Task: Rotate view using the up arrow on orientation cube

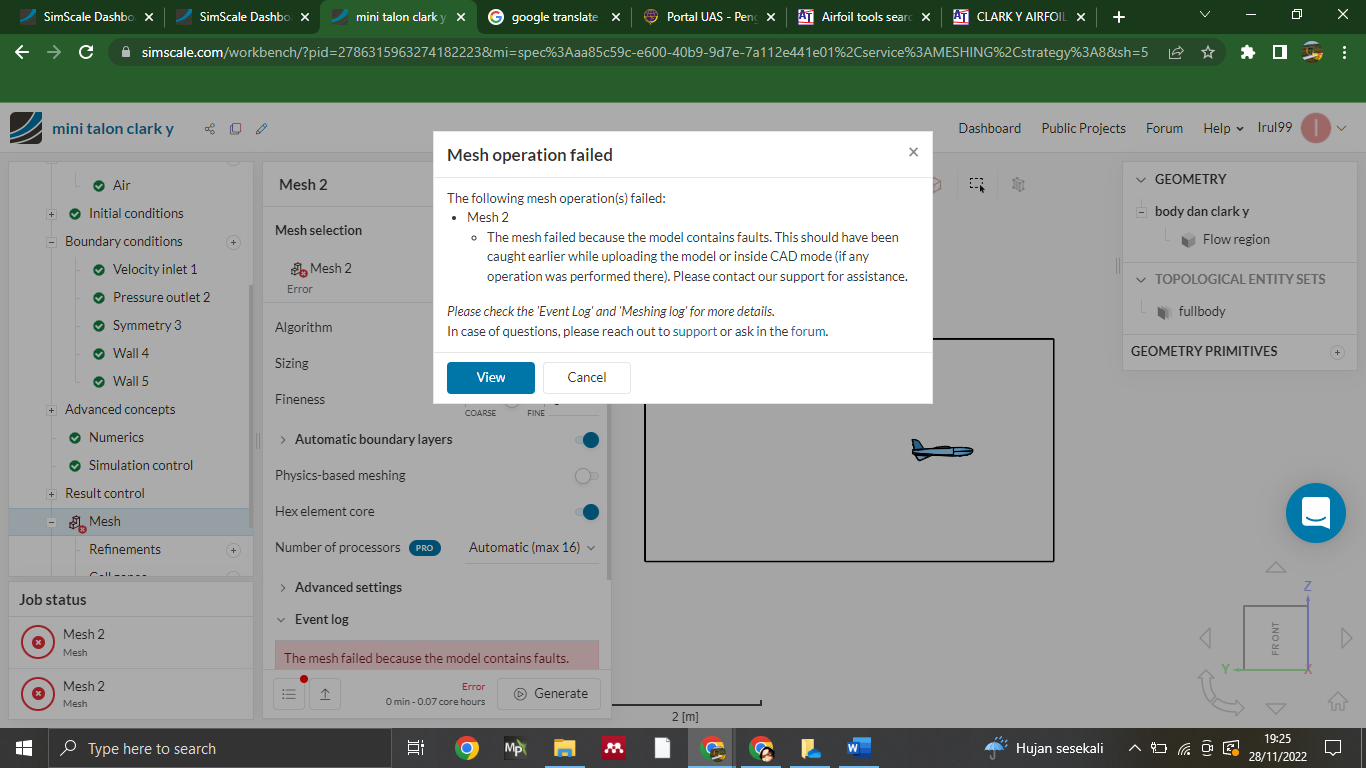Action: pos(1276,568)
